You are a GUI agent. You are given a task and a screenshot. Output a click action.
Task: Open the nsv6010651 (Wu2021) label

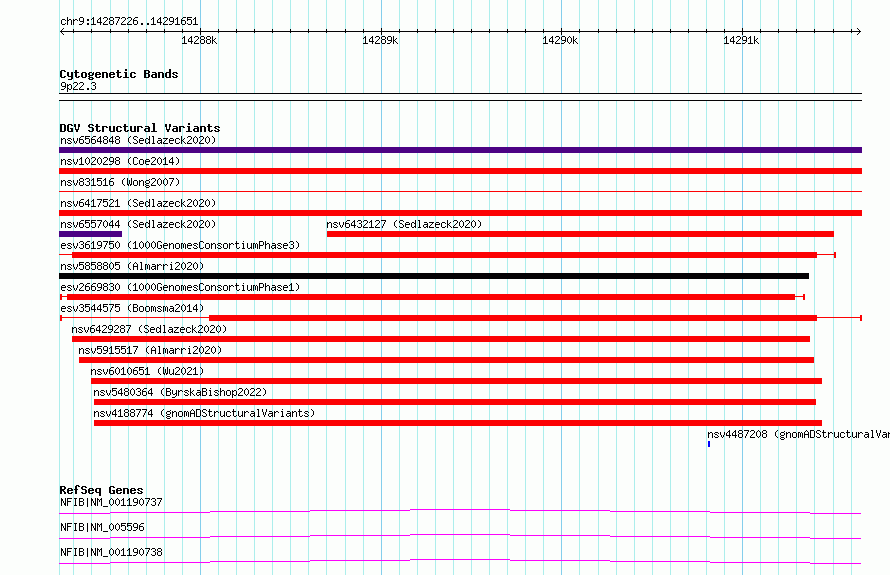147,371
